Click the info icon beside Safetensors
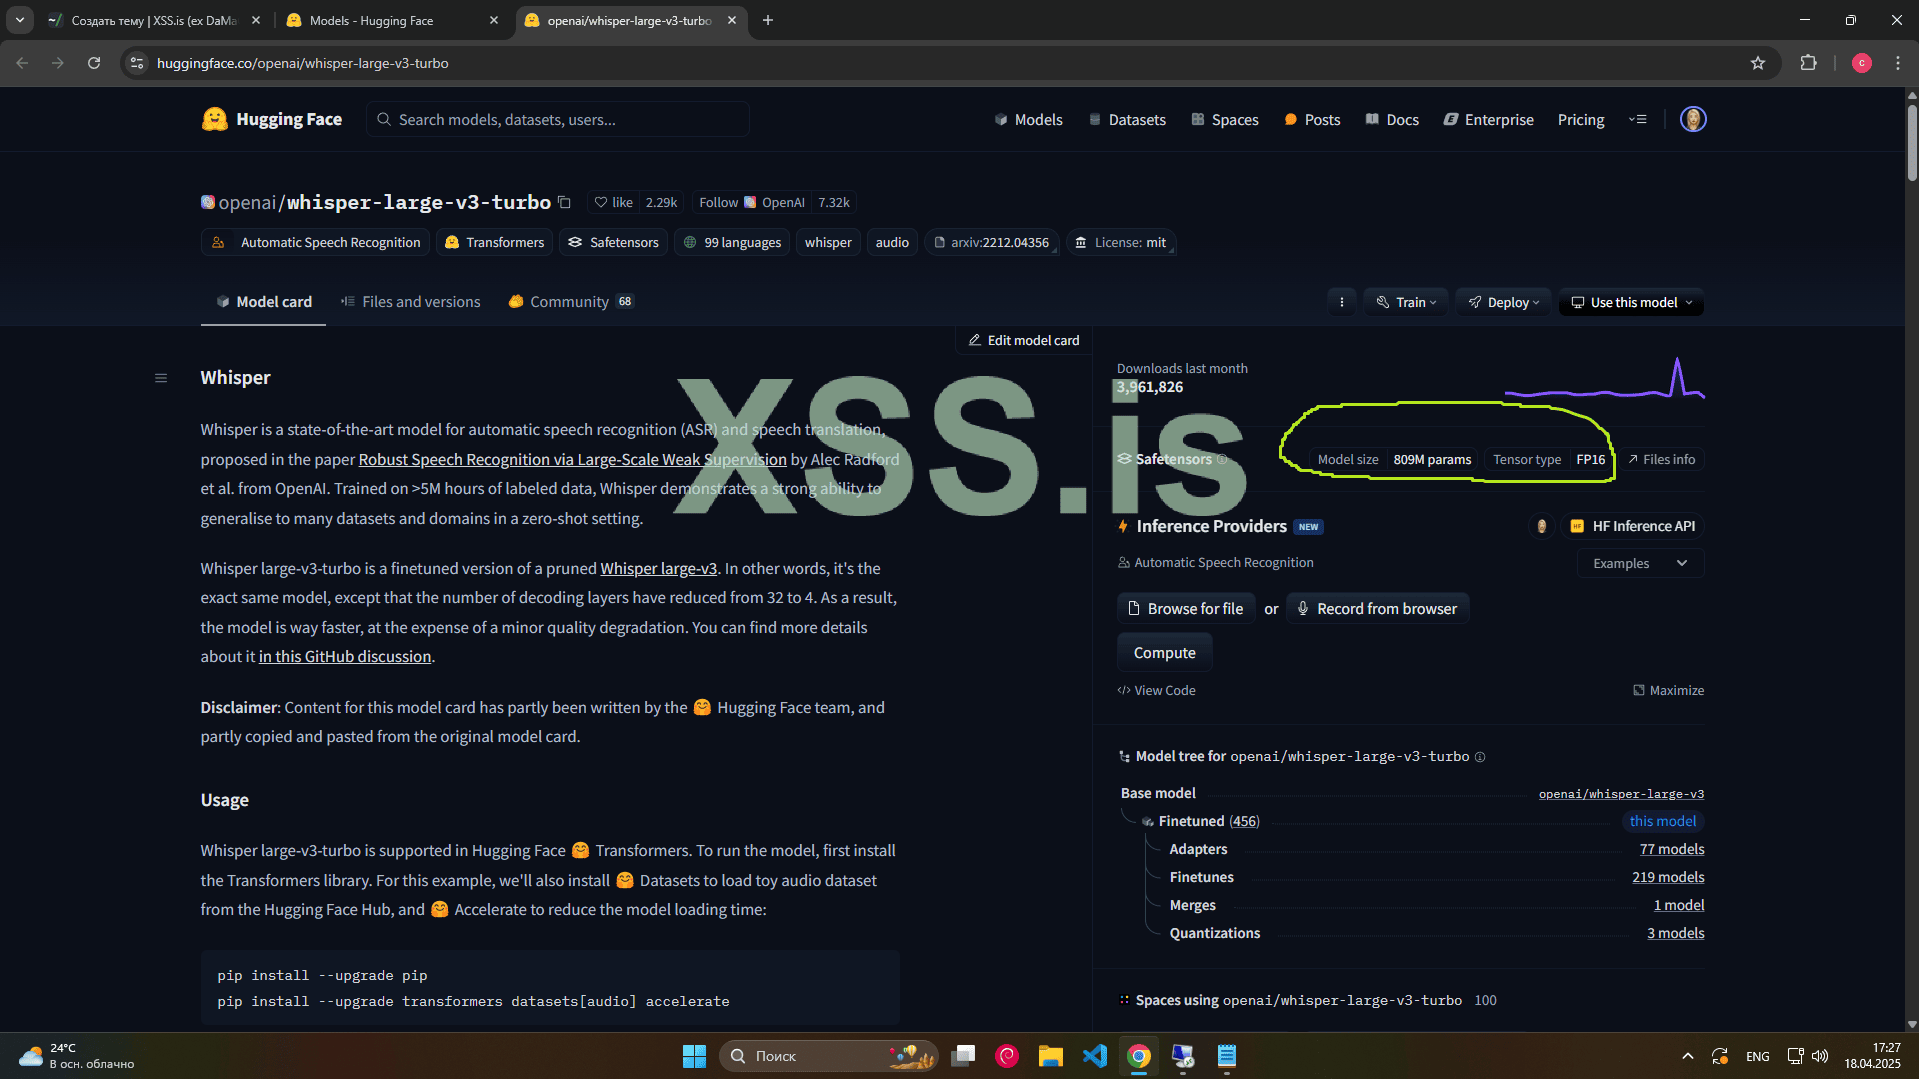Image resolution: width=1919 pixels, height=1079 pixels. (x=1222, y=460)
